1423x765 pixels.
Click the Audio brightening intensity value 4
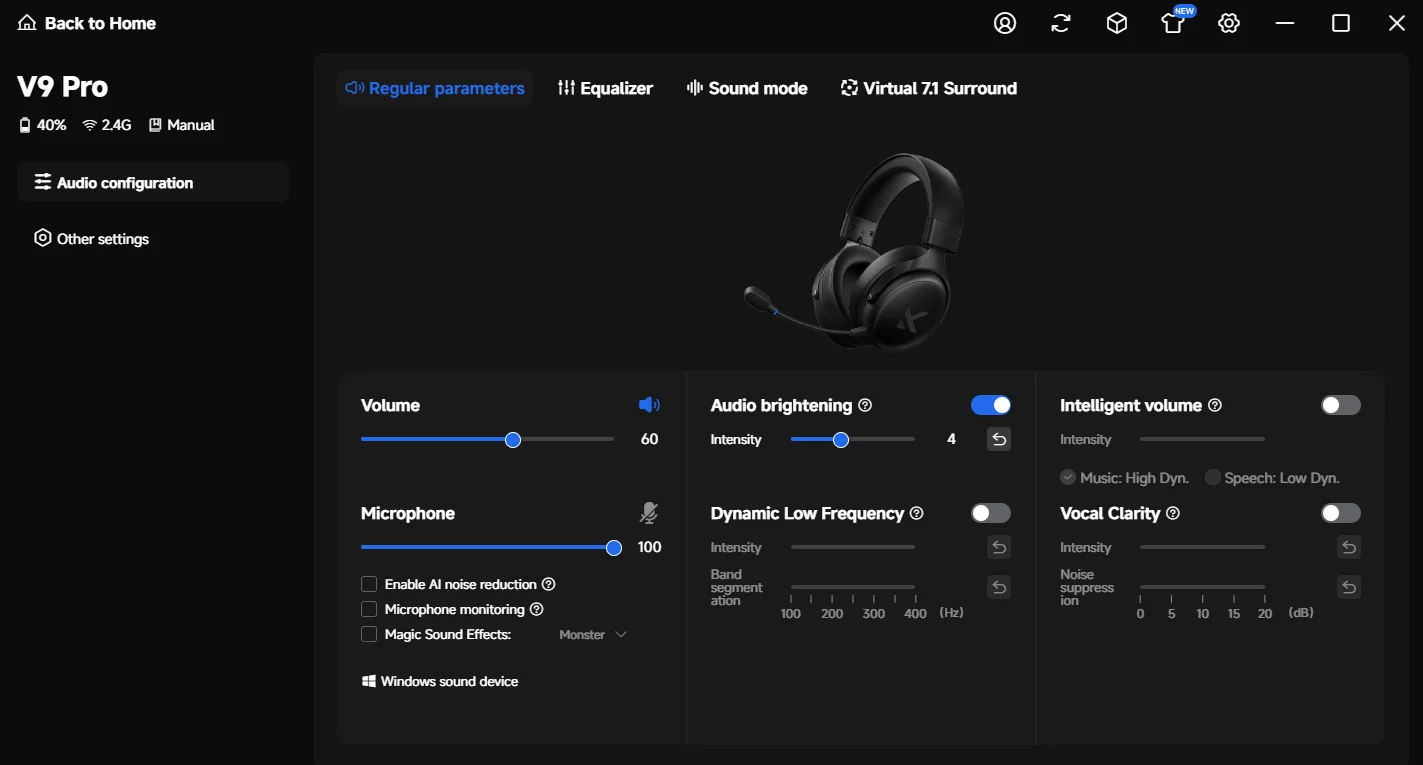(952, 439)
